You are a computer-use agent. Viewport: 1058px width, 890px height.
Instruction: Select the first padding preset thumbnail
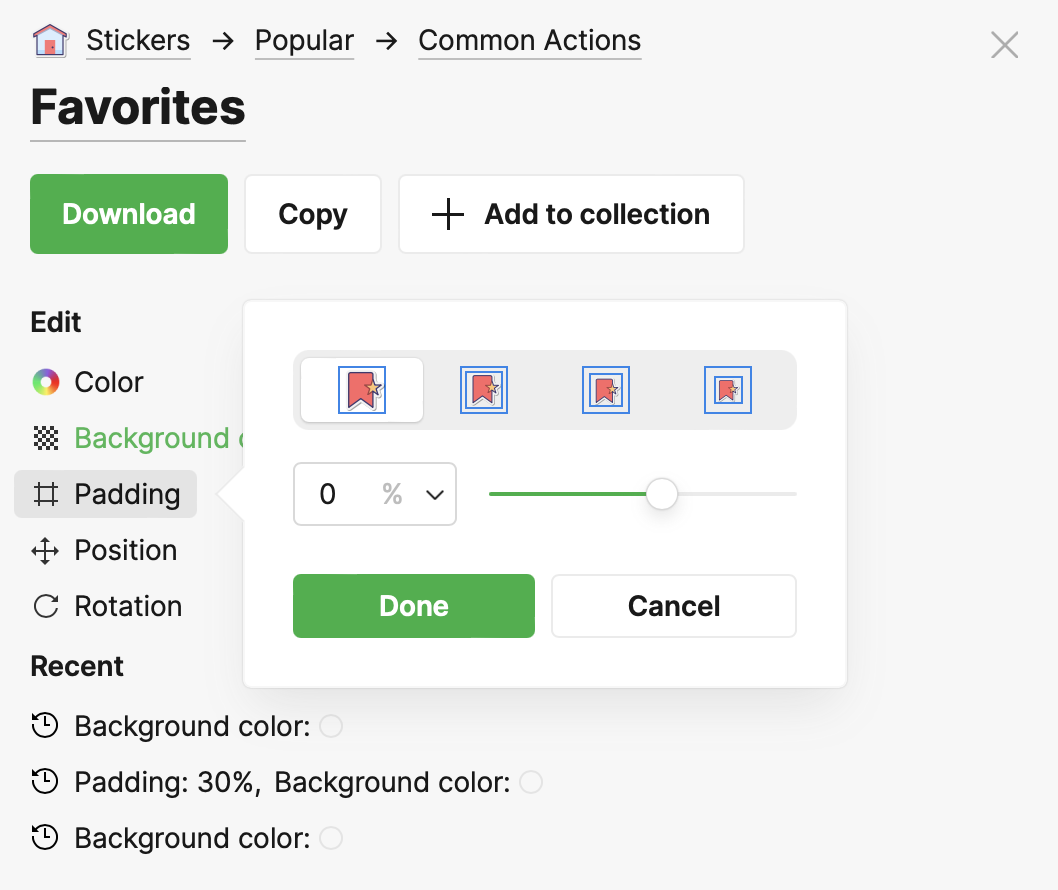coord(362,390)
